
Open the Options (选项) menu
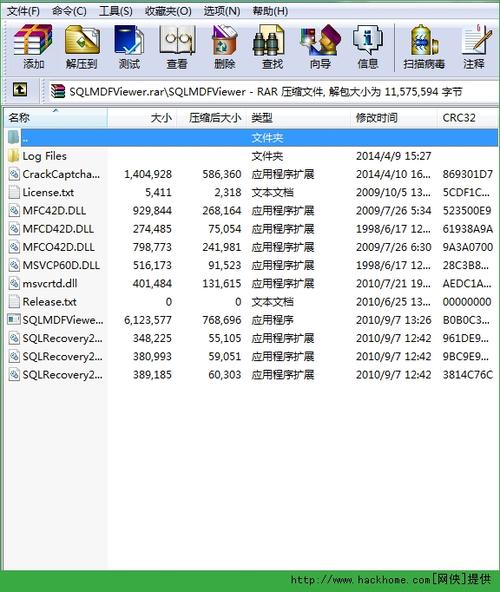coord(222,11)
